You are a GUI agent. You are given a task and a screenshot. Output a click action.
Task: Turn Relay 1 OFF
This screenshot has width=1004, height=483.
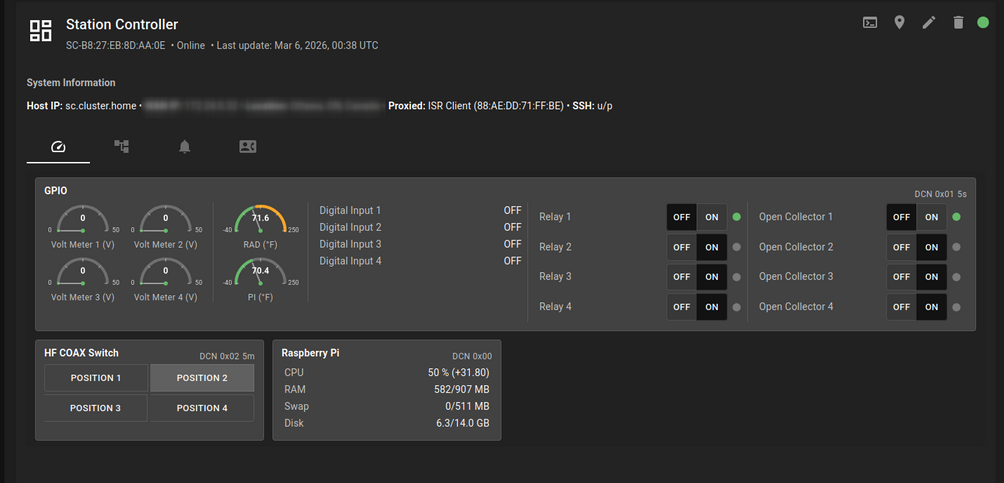[x=682, y=217]
